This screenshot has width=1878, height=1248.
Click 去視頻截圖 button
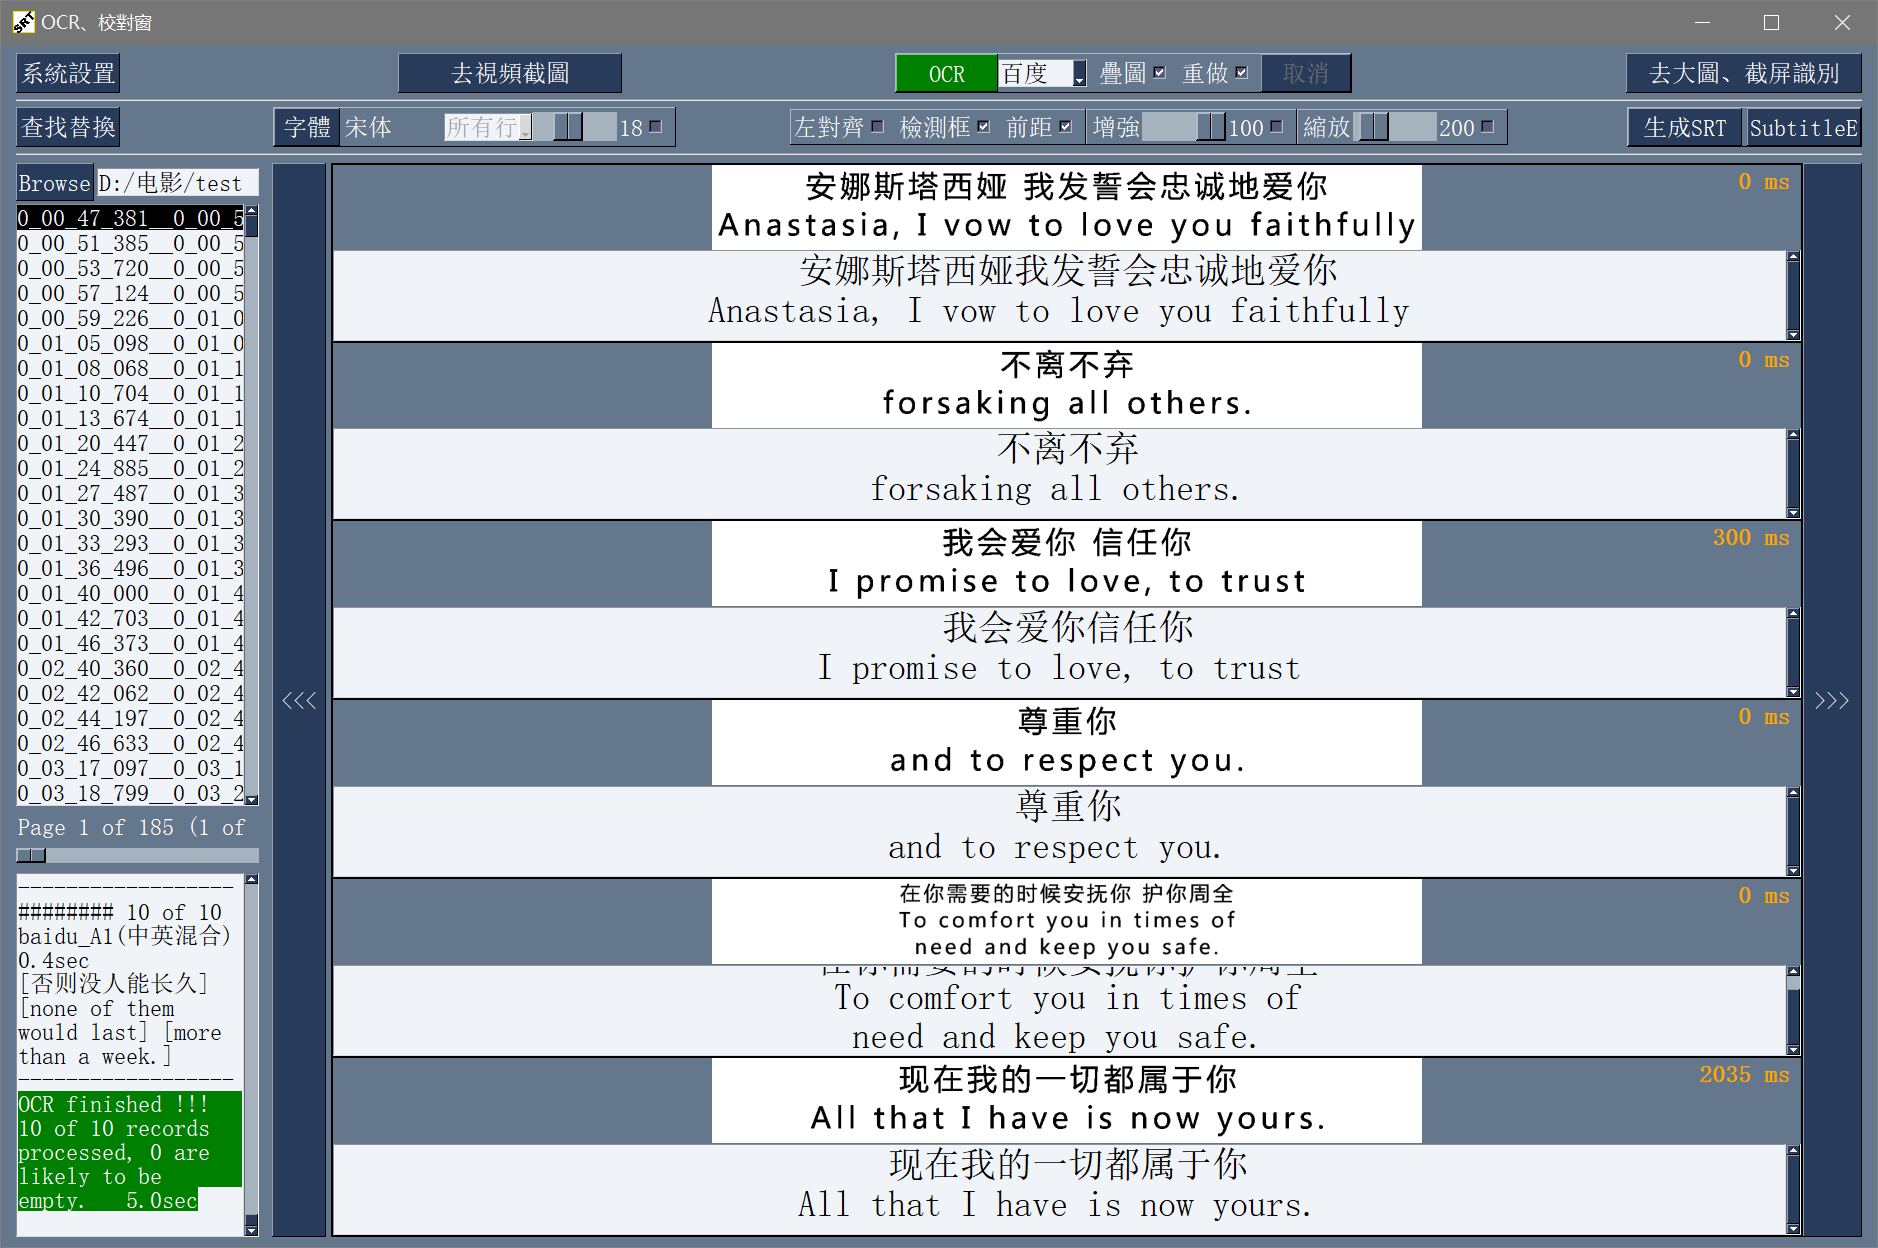tap(510, 73)
